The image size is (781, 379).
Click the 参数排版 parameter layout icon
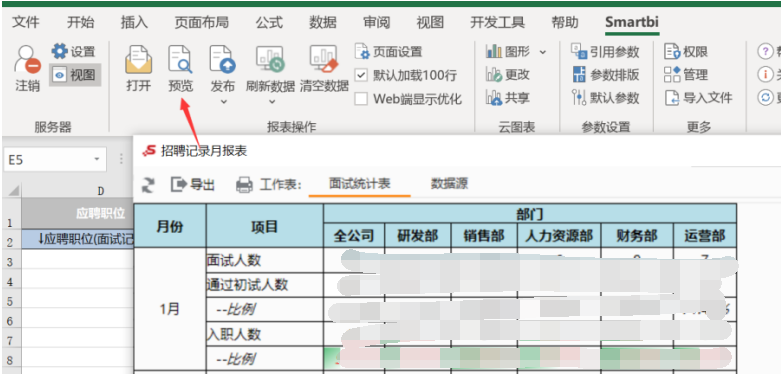pyautogui.click(x=580, y=75)
